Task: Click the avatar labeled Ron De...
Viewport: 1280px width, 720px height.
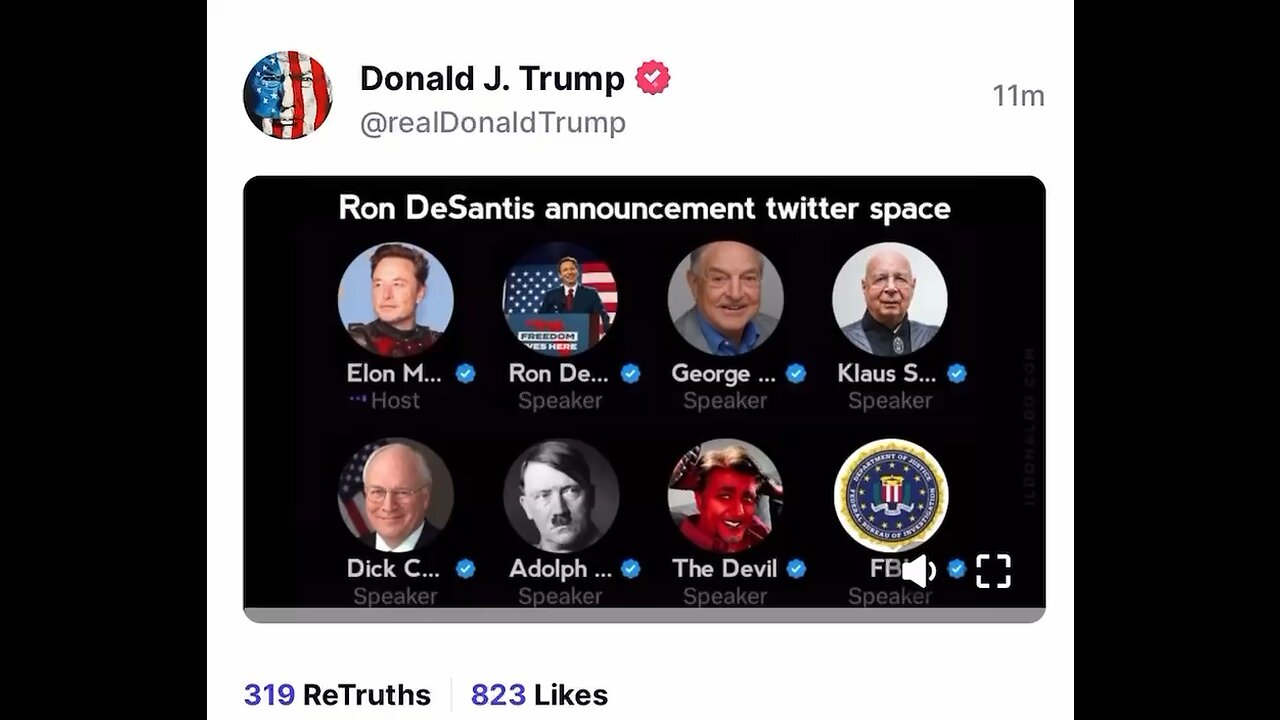Action: (x=560, y=300)
